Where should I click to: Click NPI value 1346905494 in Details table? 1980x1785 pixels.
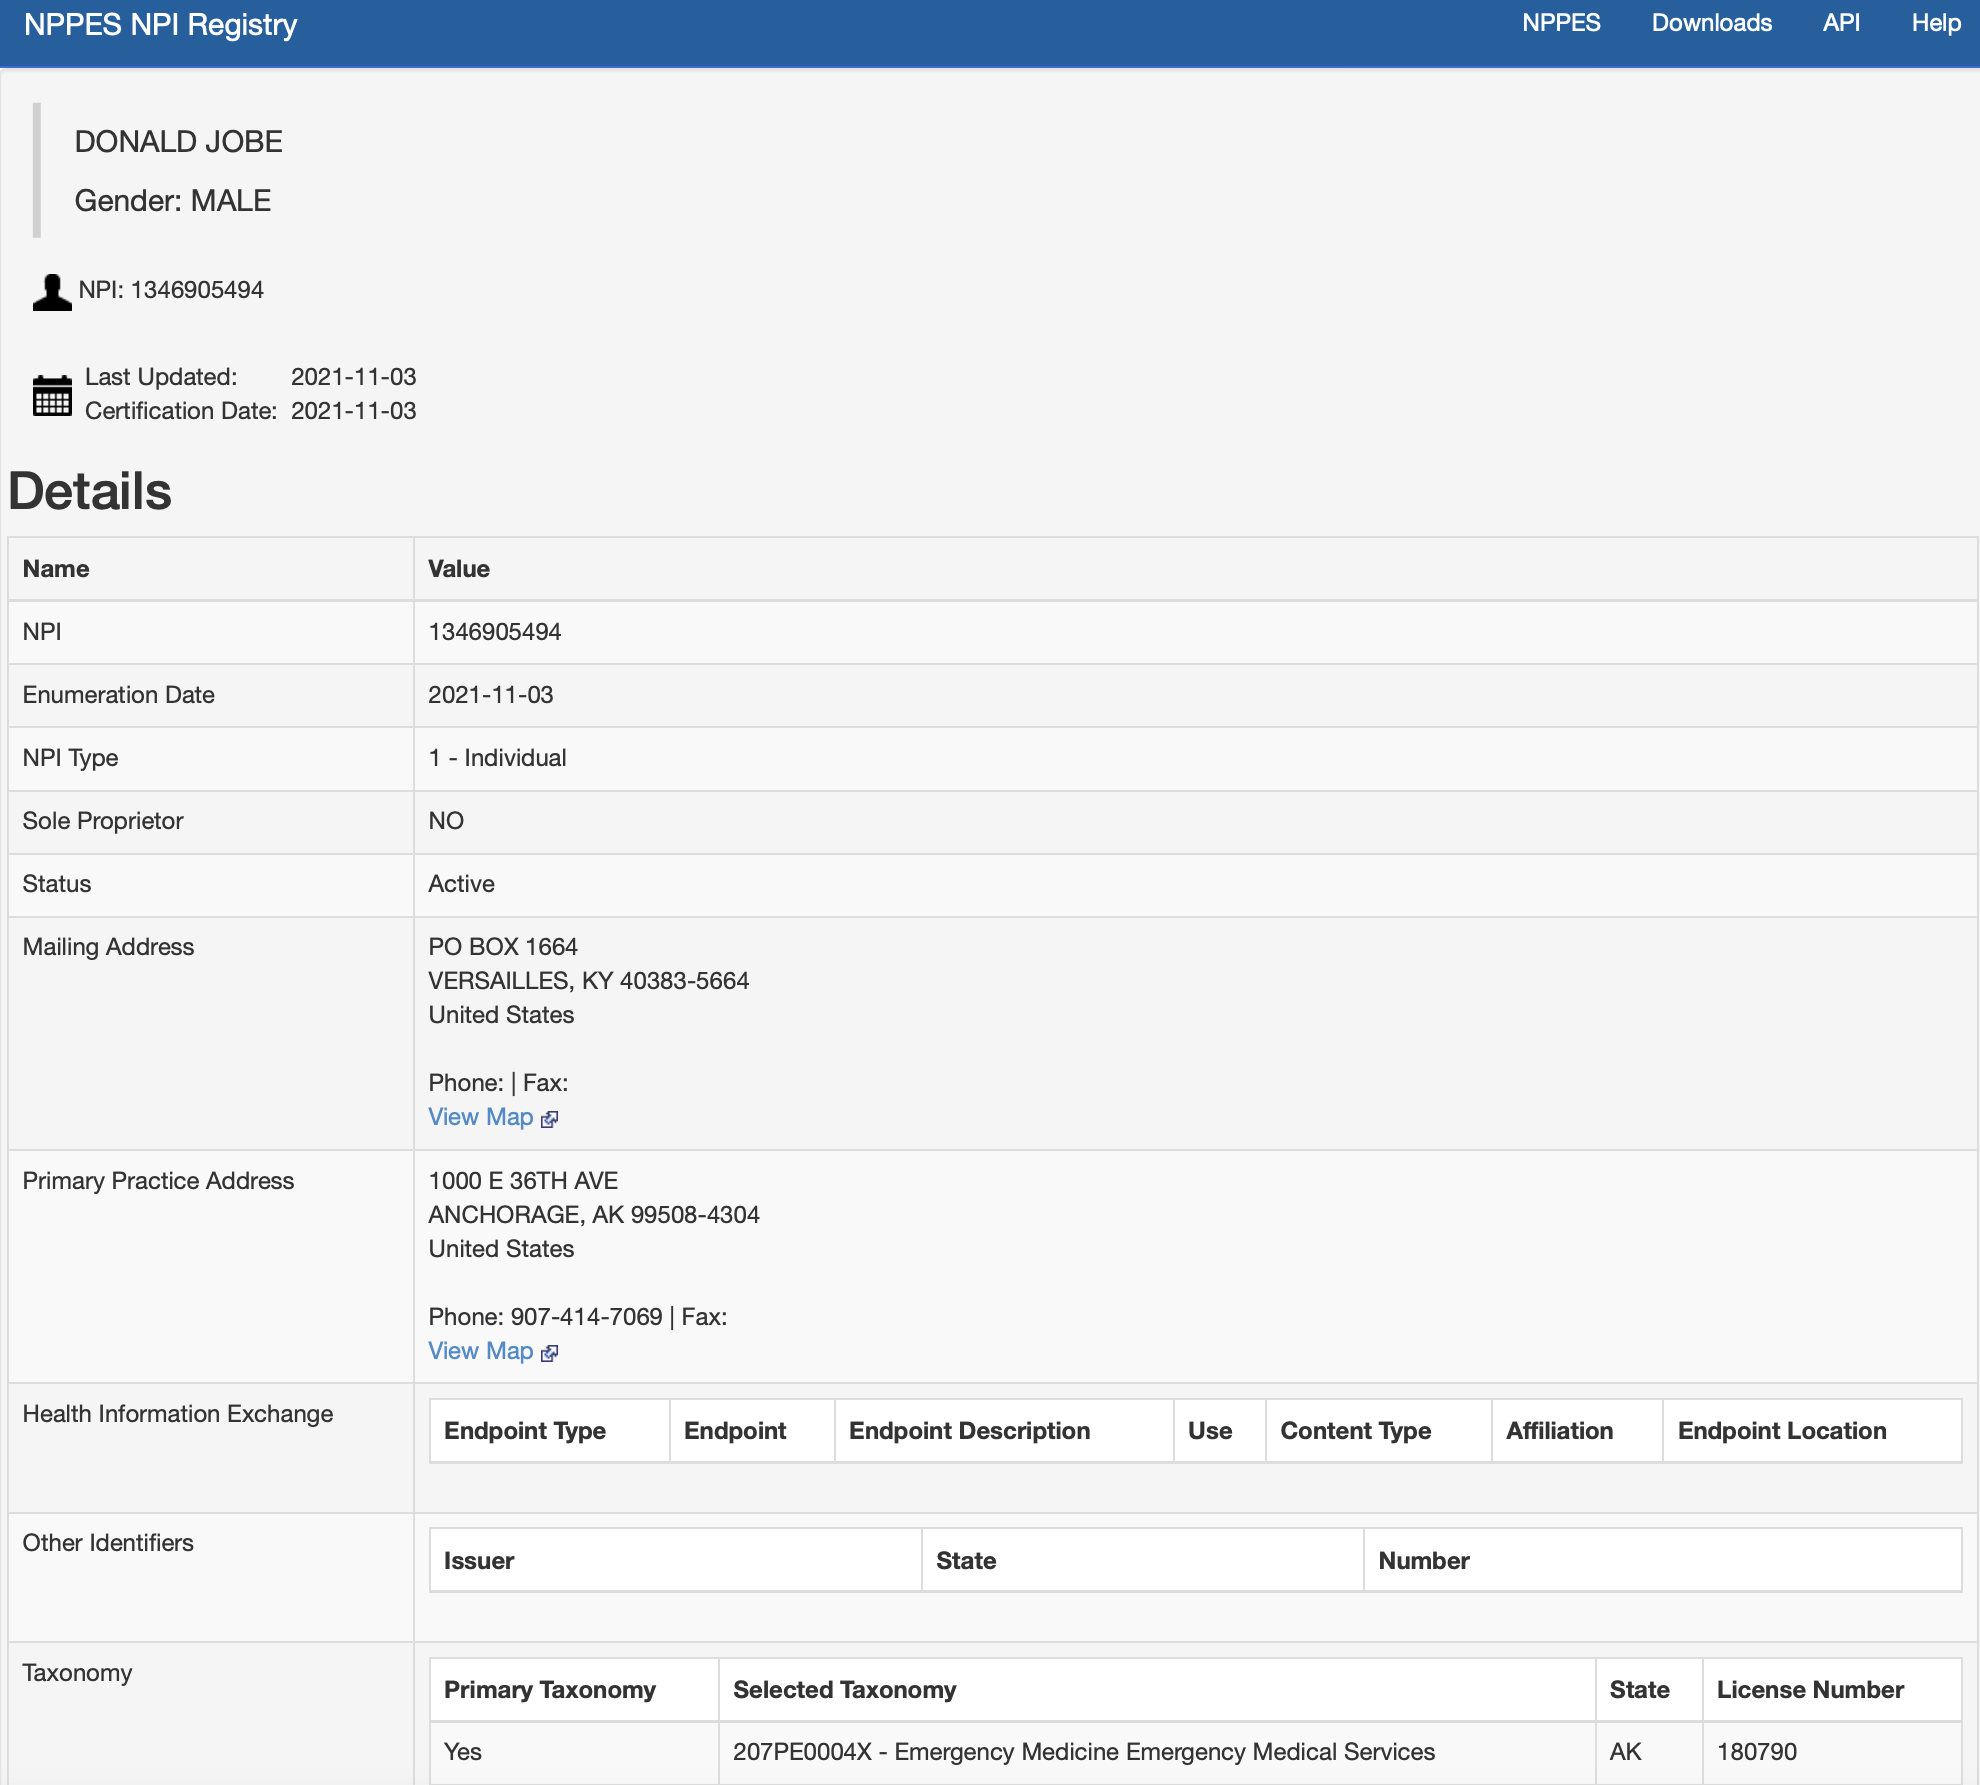pyautogui.click(x=494, y=632)
